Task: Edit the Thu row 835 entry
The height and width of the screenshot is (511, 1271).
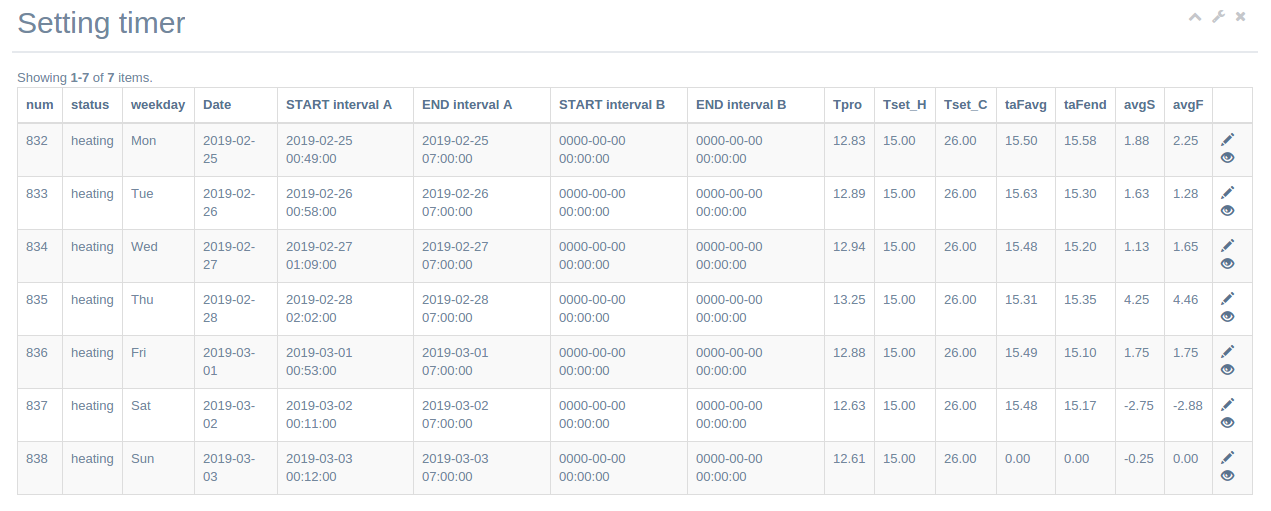Action: (x=1228, y=298)
